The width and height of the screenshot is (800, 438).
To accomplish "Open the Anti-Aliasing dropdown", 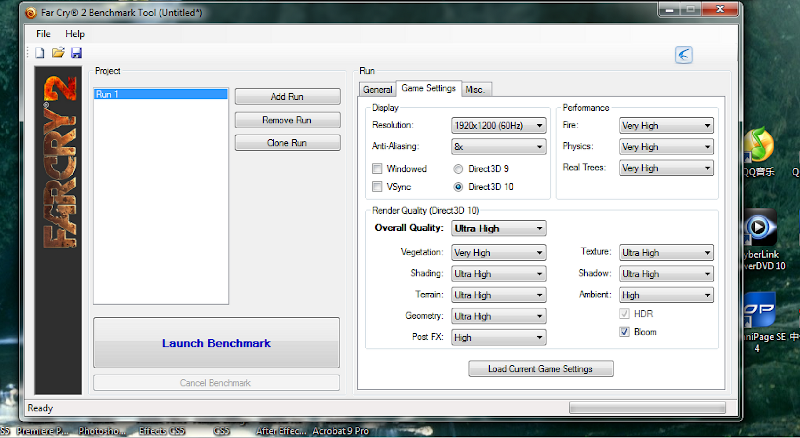I will click(498, 147).
